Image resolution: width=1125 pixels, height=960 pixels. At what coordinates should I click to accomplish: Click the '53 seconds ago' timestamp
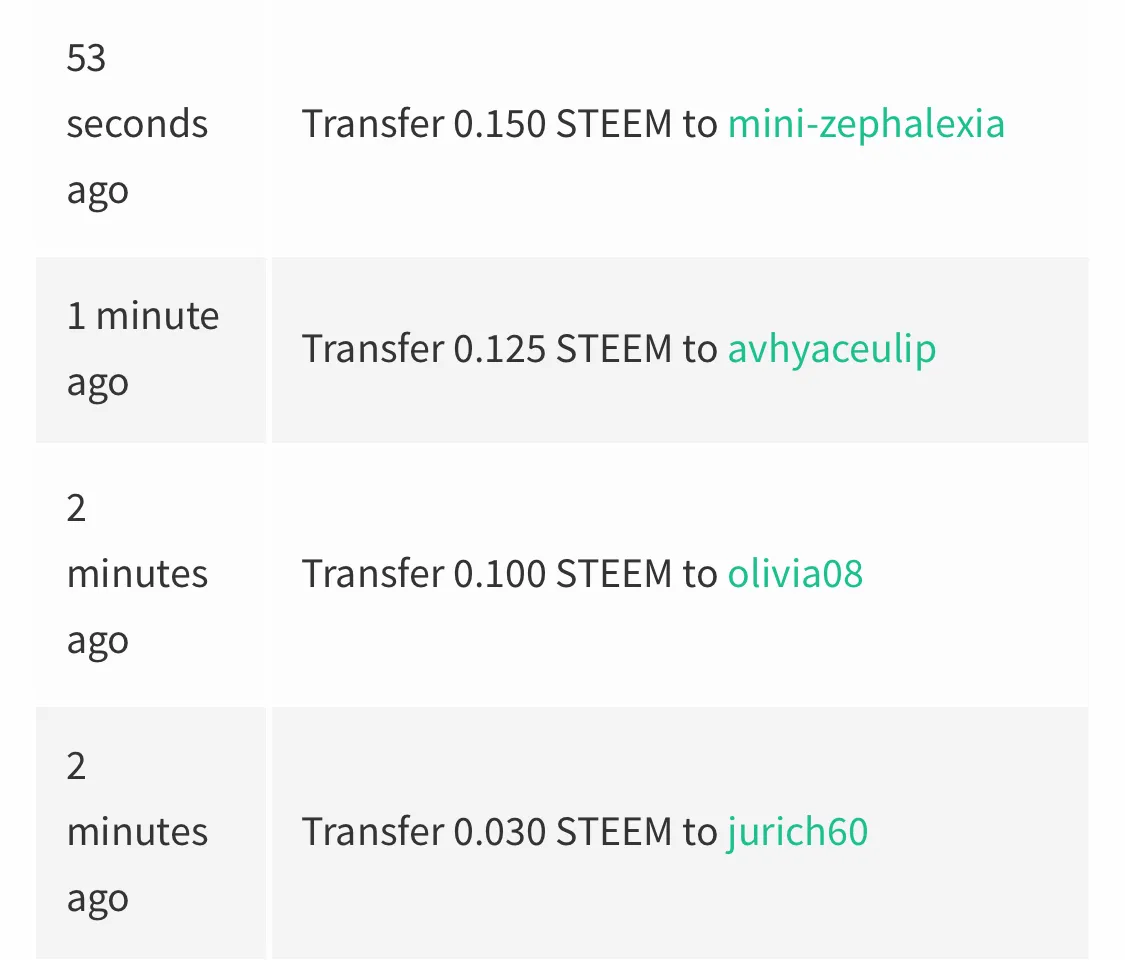click(x=137, y=124)
